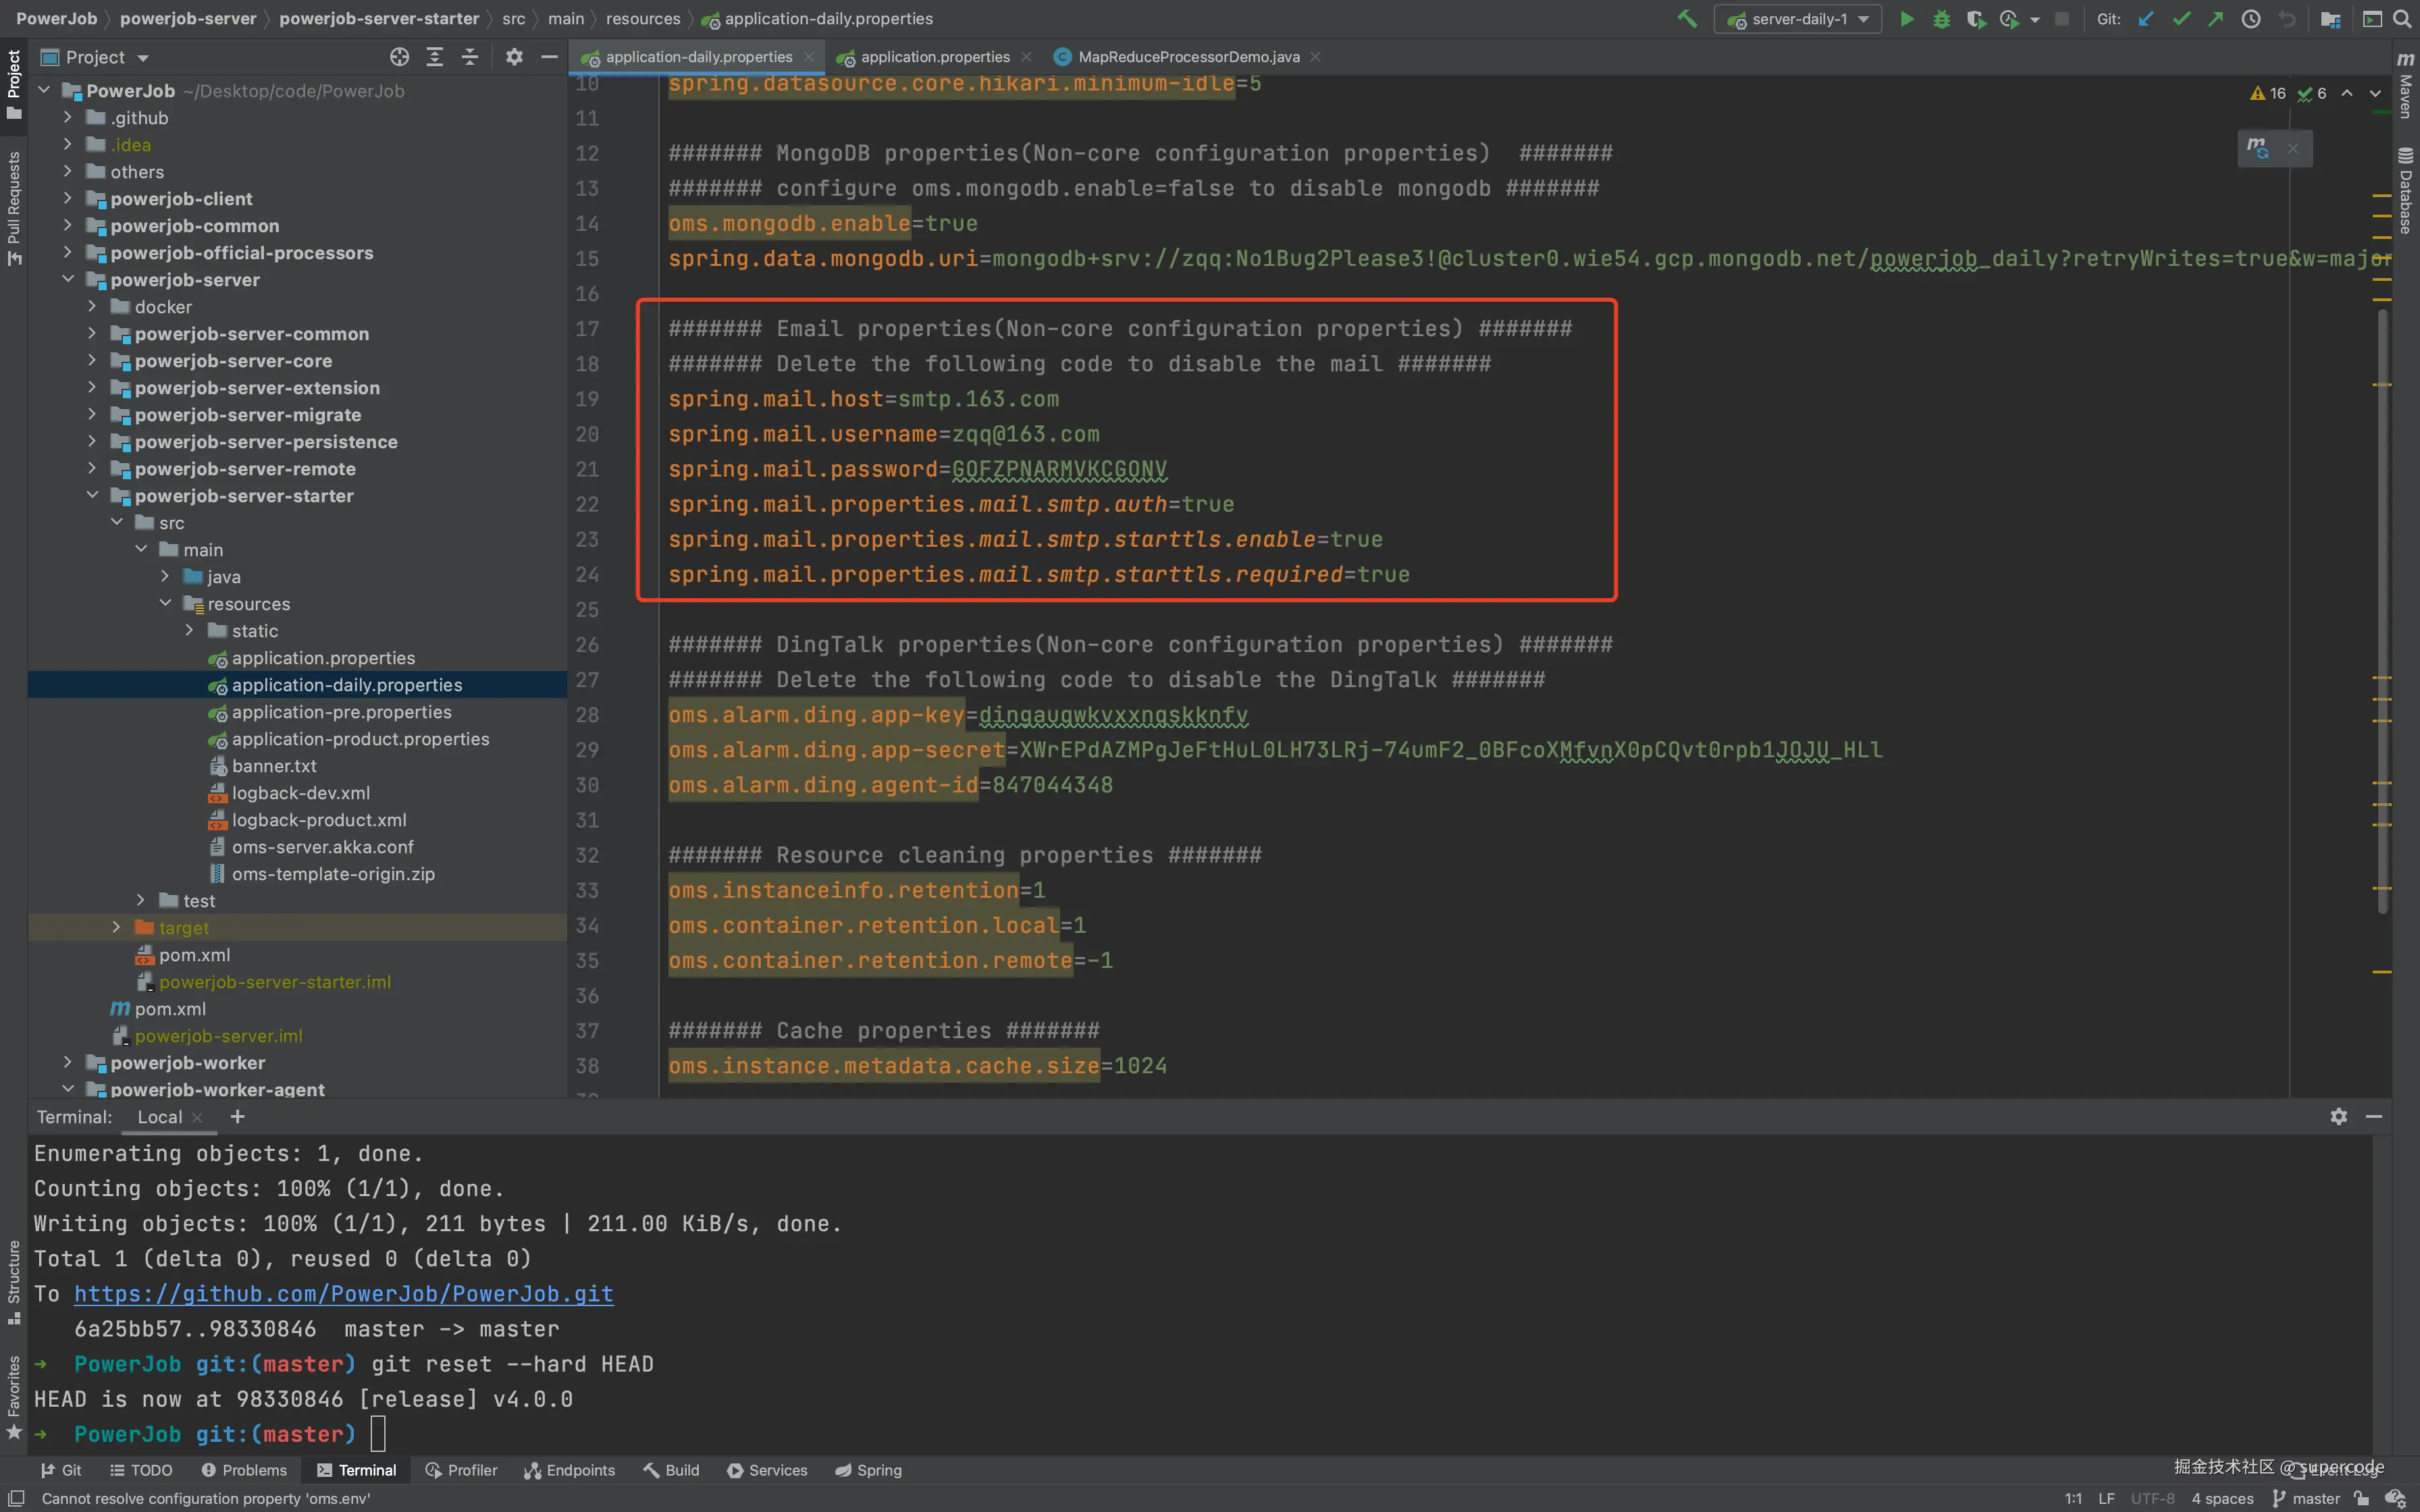Open the Problems tool window tab
2420x1512 pixels.
pos(245,1470)
